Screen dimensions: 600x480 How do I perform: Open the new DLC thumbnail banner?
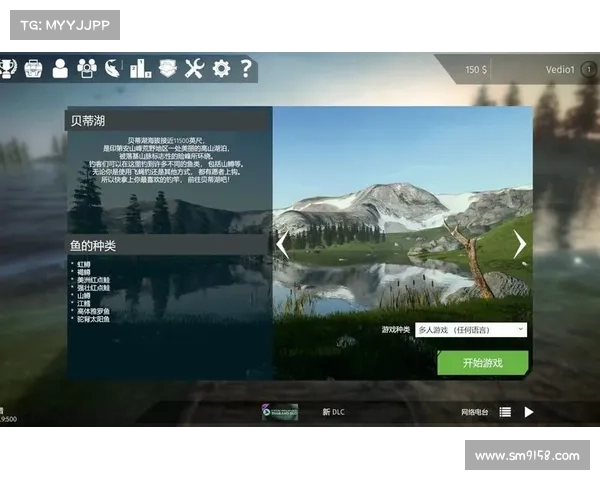click(x=280, y=412)
